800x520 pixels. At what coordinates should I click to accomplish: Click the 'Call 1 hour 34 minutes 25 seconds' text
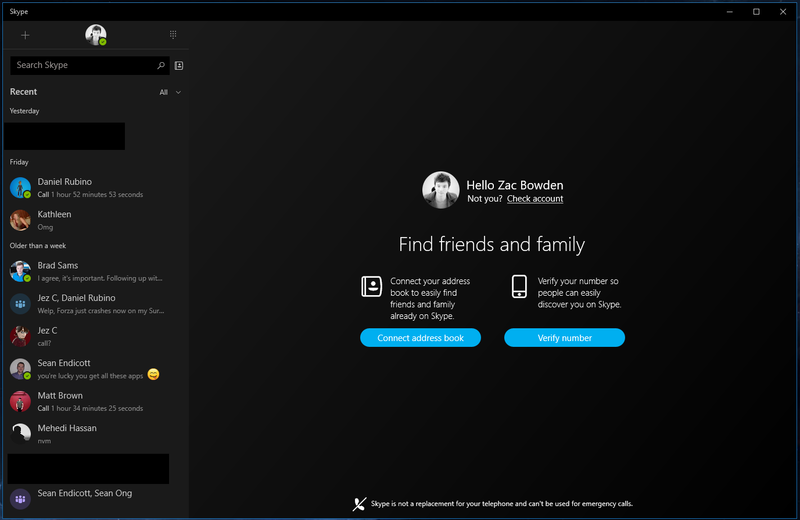(90, 408)
